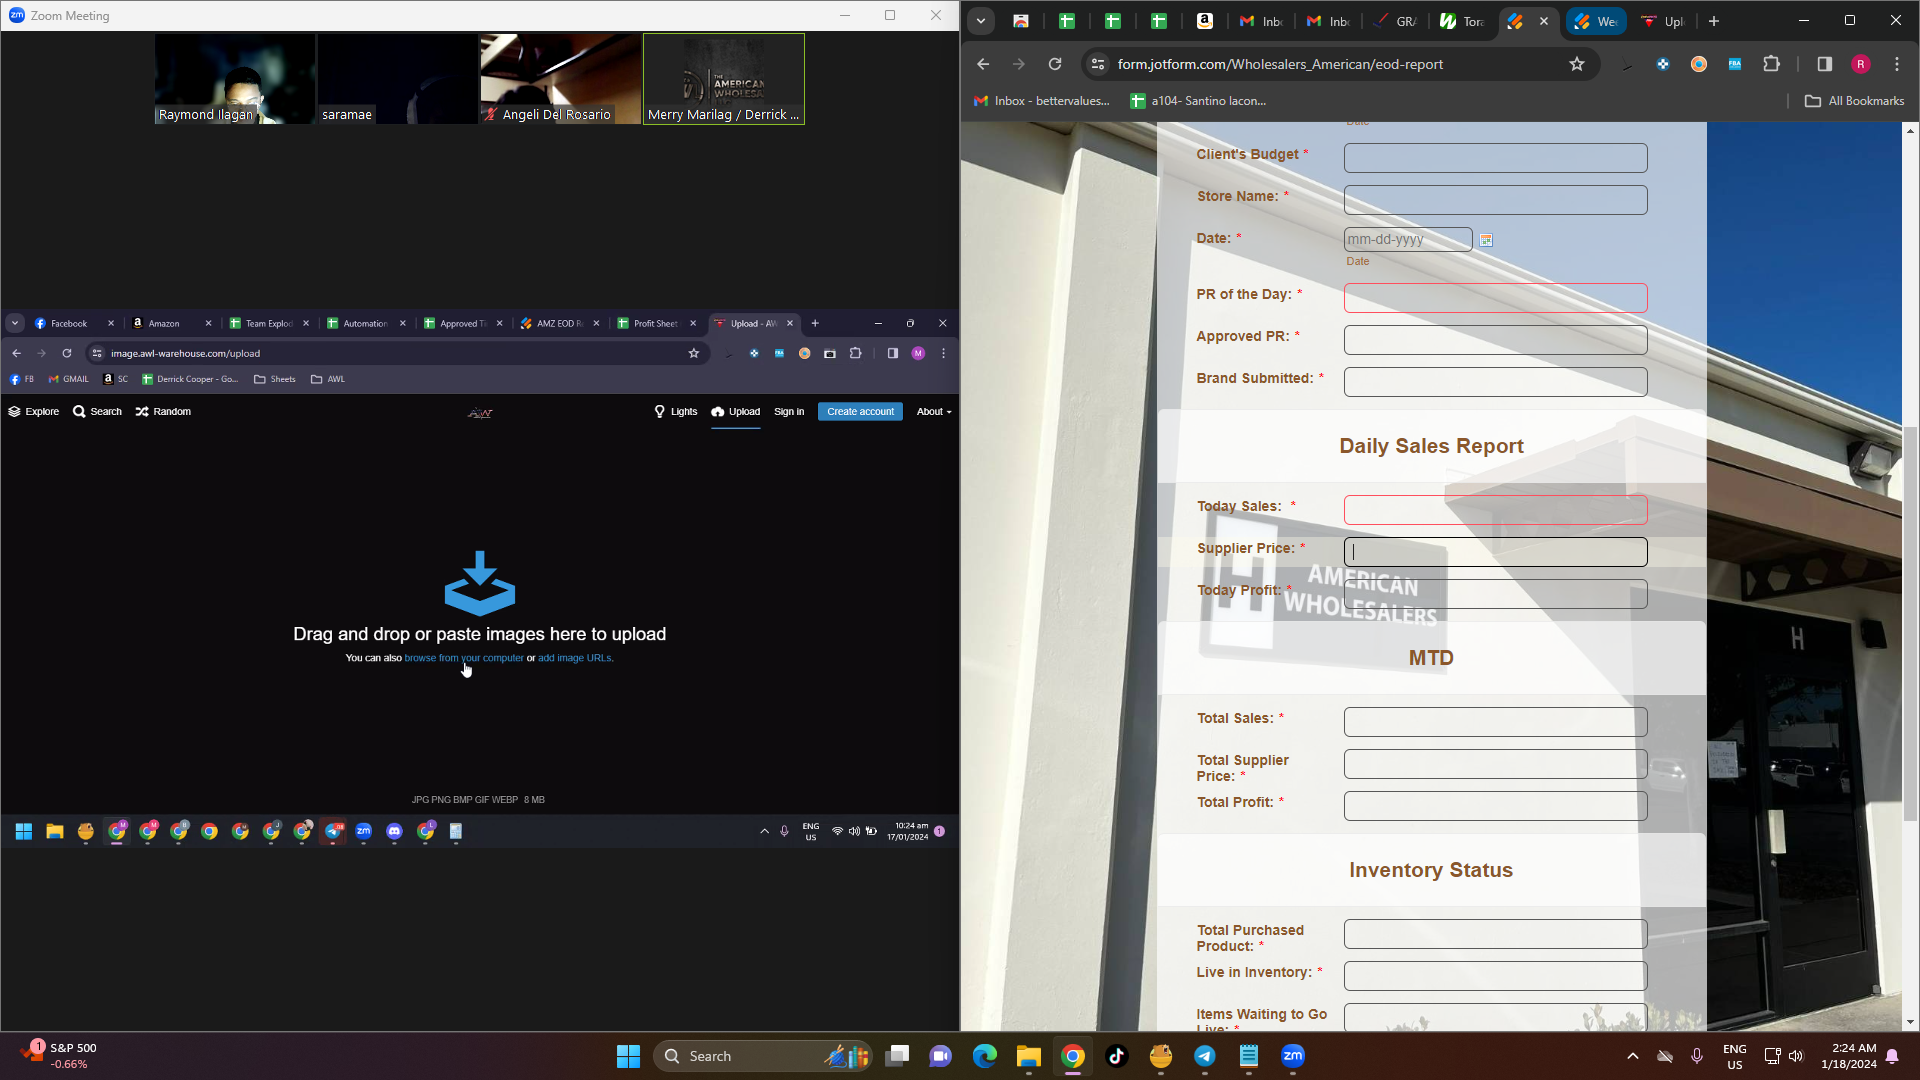Open Notepad from the taskbar

click(1249, 1056)
